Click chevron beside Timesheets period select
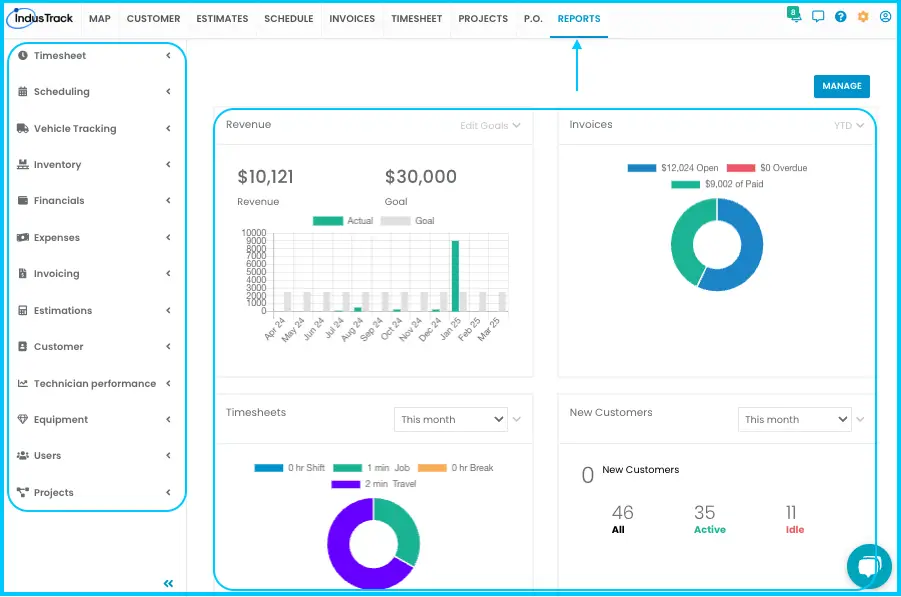The width and height of the screenshot is (901, 597). pyautogui.click(x=517, y=419)
